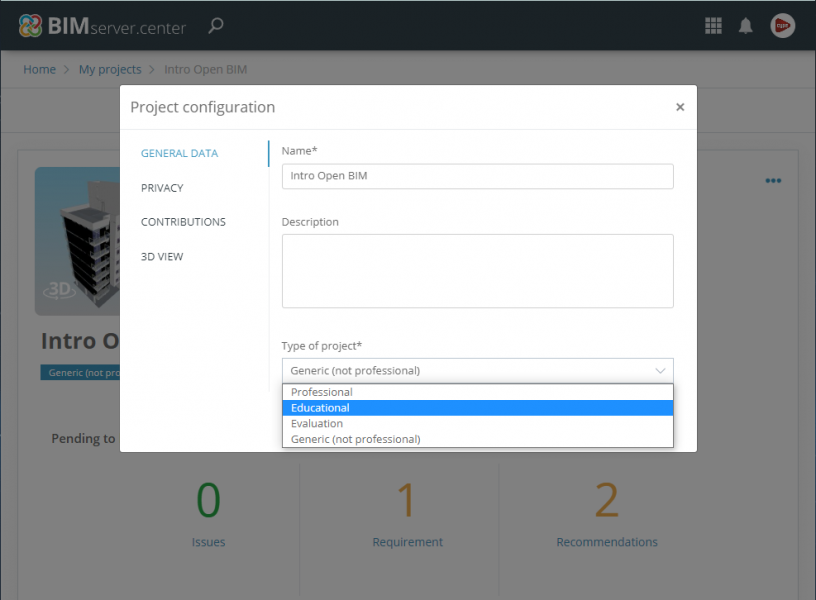This screenshot has width=816, height=600.
Task: Select Generic (not professional) list option
Action: click(355, 439)
